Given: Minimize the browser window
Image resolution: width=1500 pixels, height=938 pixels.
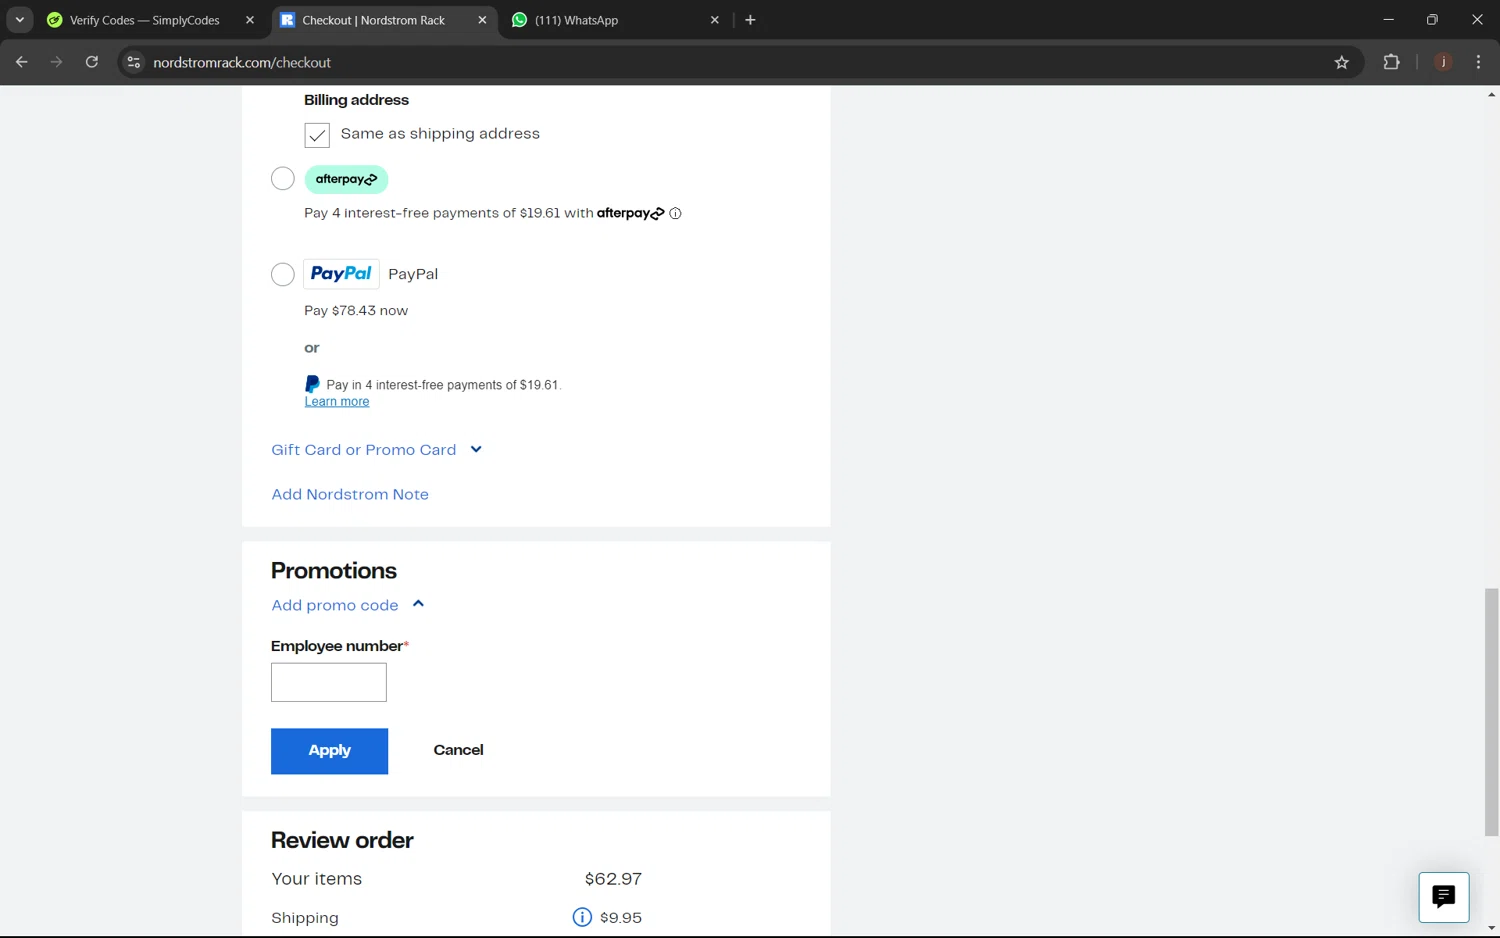Looking at the screenshot, I should pyautogui.click(x=1388, y=20).
